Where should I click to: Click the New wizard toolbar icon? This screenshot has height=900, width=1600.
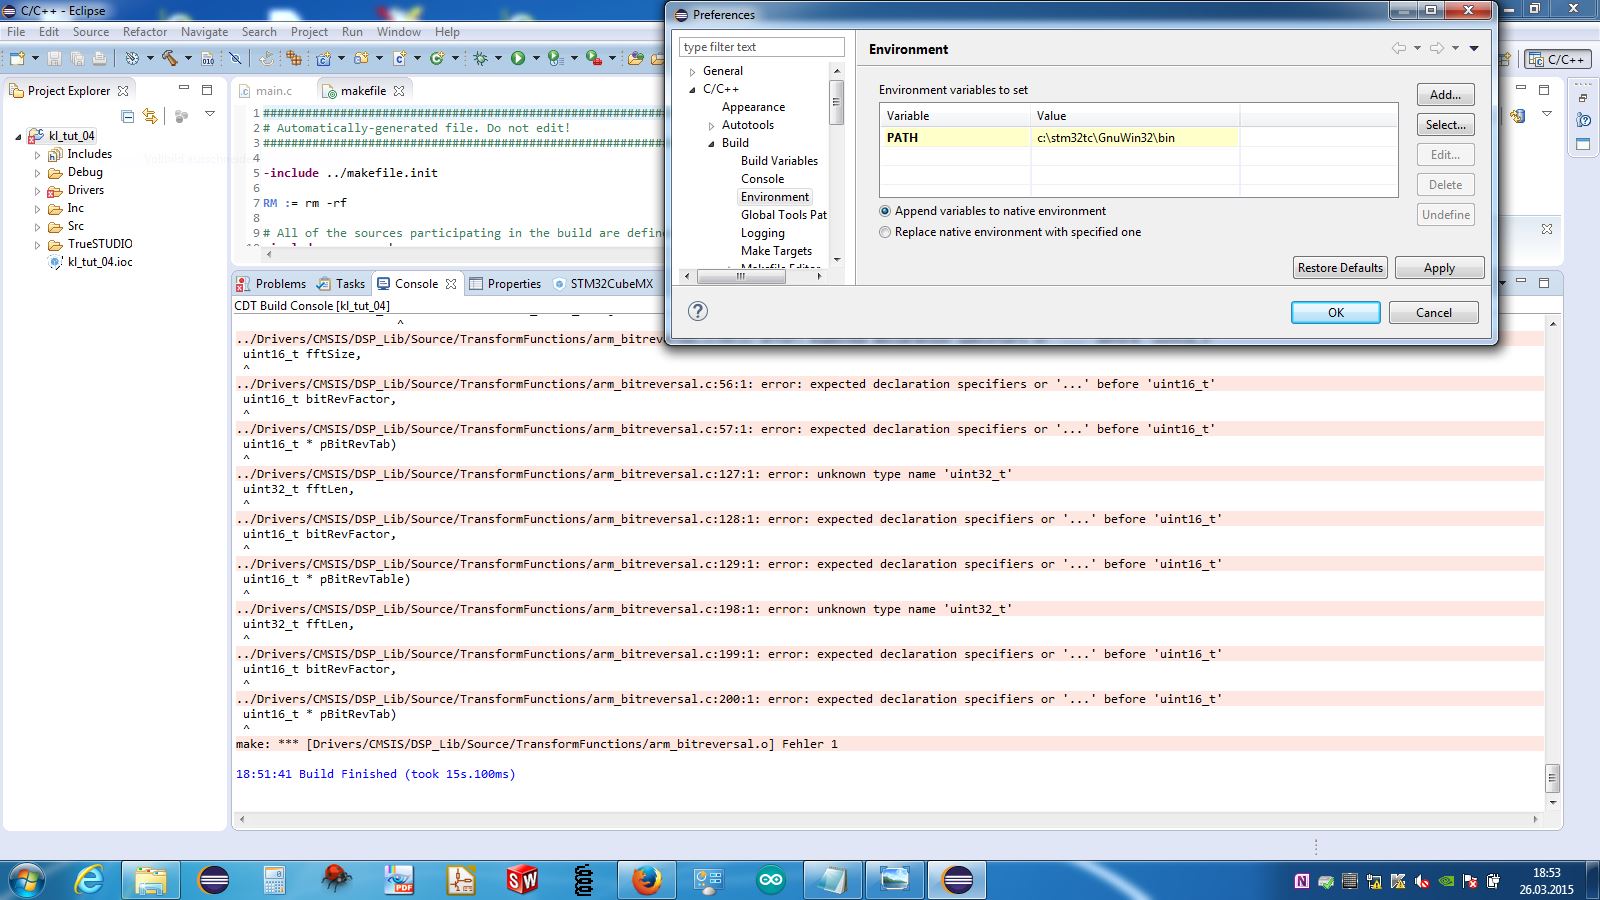point(17,58)
